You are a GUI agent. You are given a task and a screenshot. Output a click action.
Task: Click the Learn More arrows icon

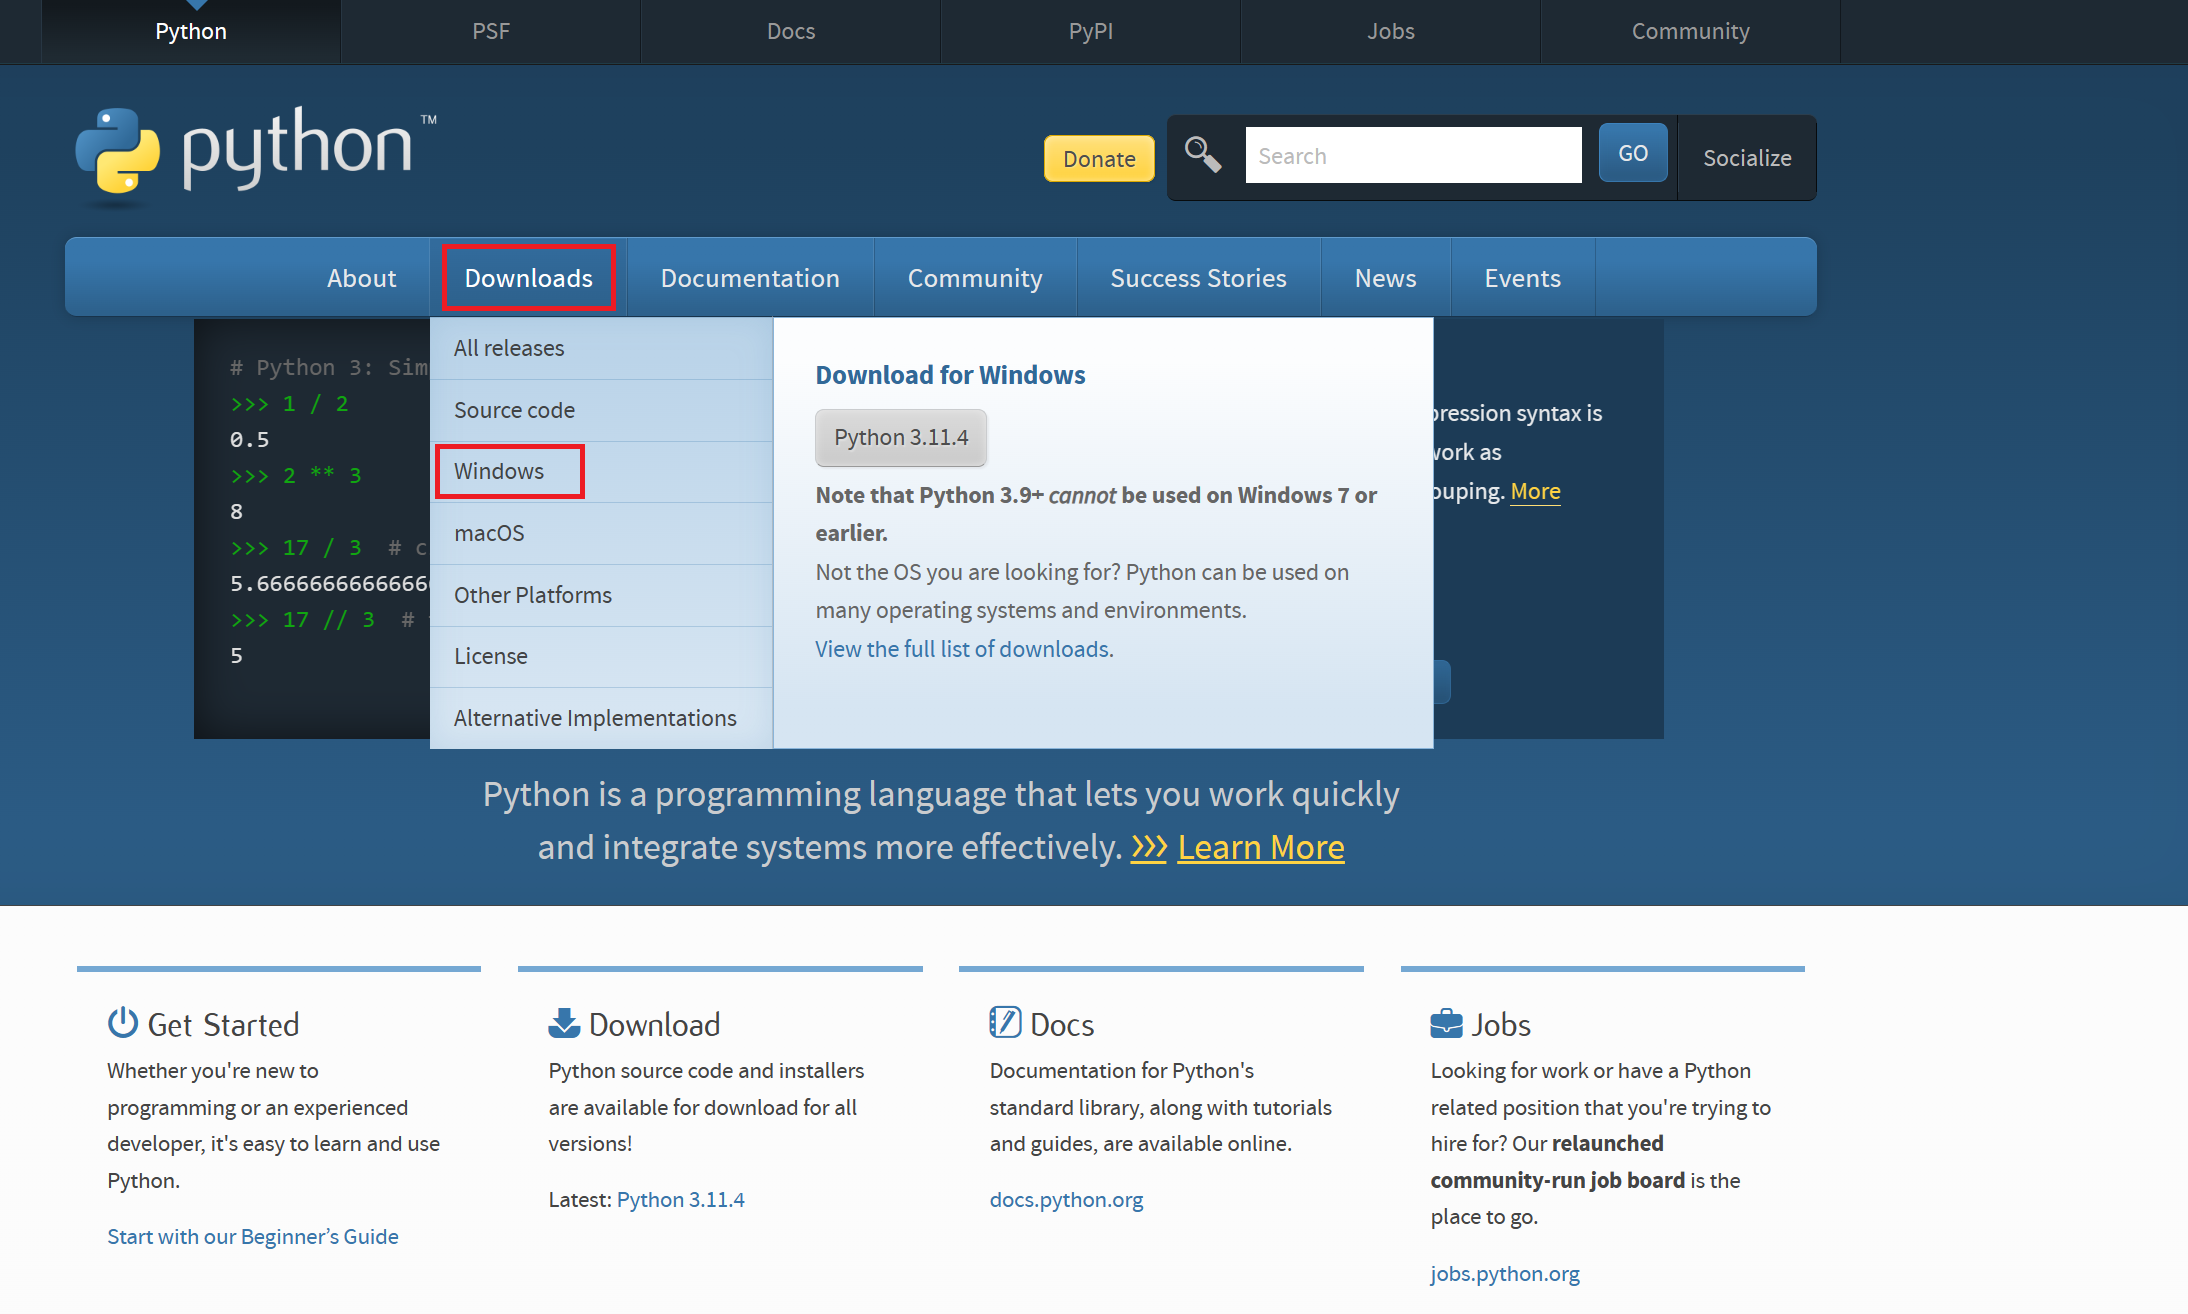pyautogui.click(x=1148, y=848)
